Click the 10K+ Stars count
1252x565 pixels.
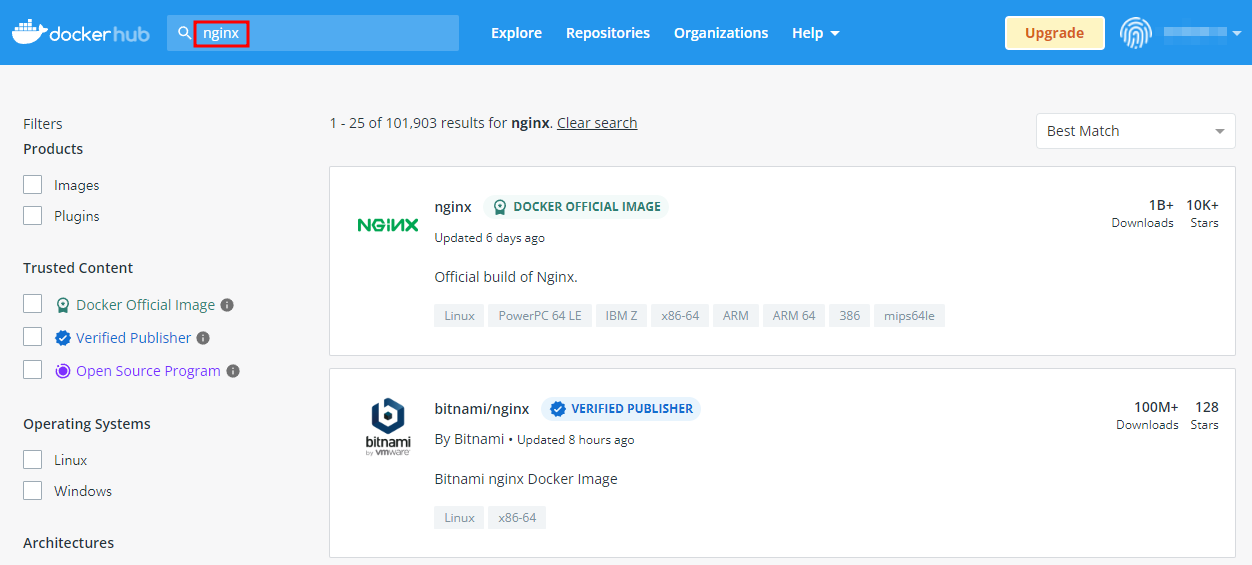point(1203,213)
